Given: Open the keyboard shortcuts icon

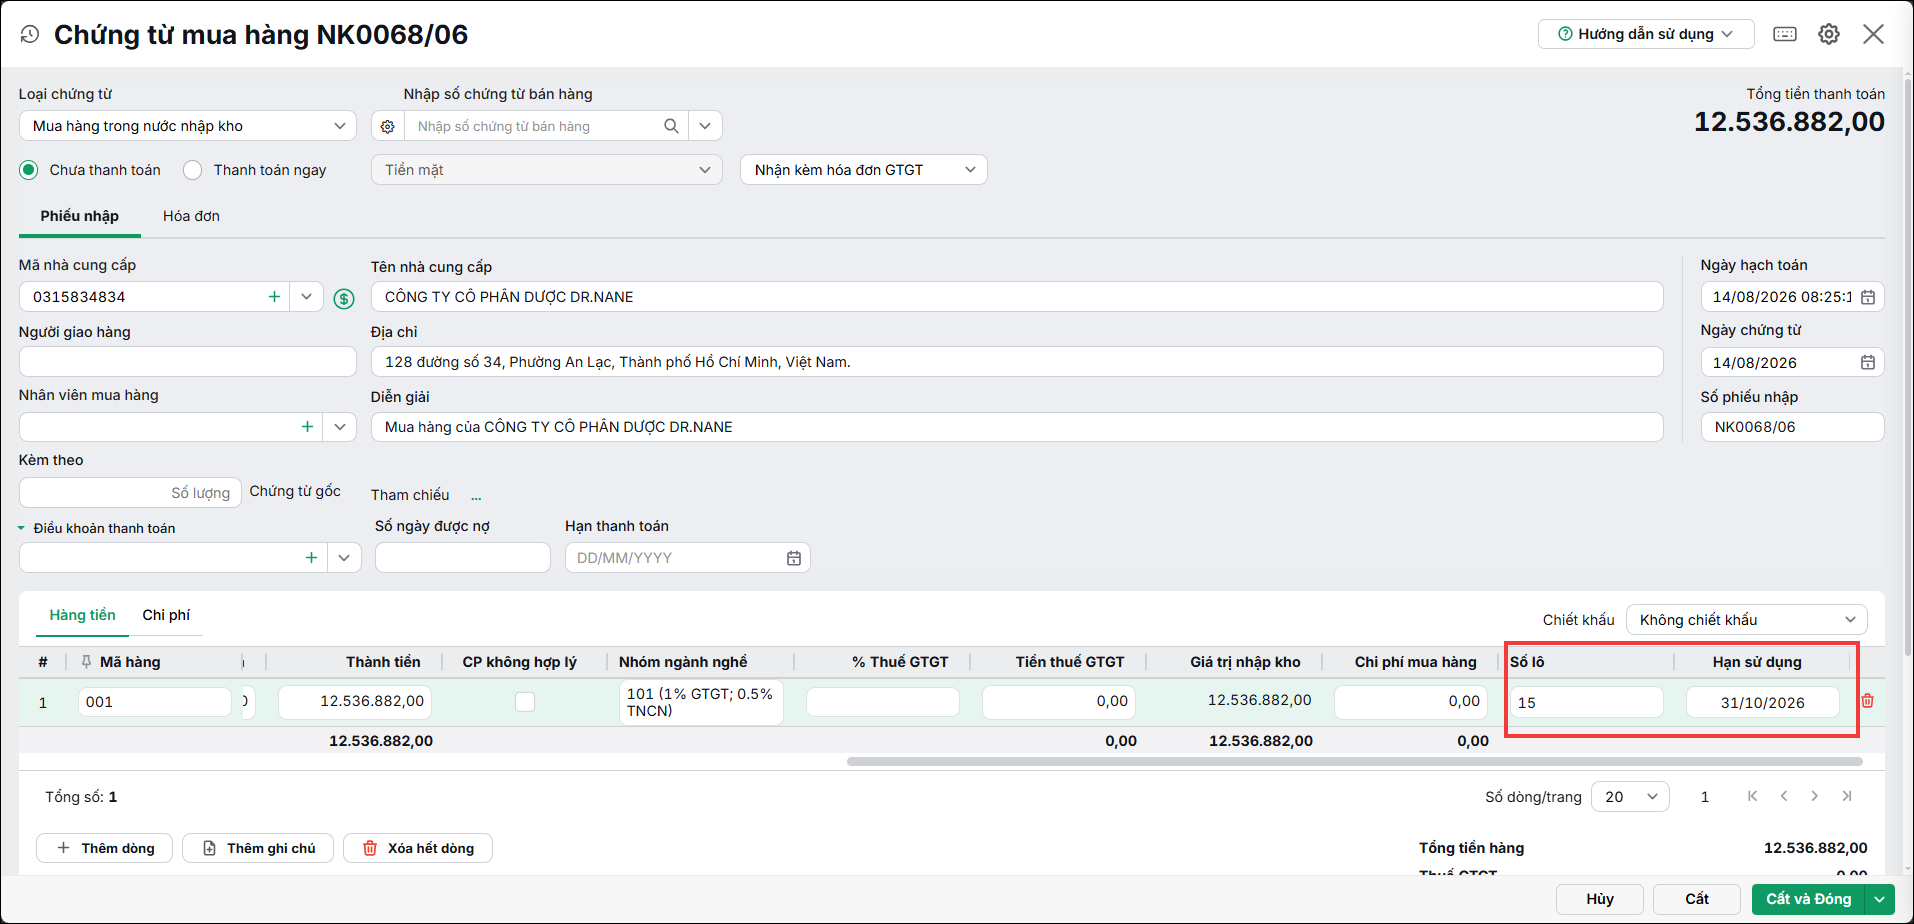Looking at the screenshot, I should point(1785,34).
